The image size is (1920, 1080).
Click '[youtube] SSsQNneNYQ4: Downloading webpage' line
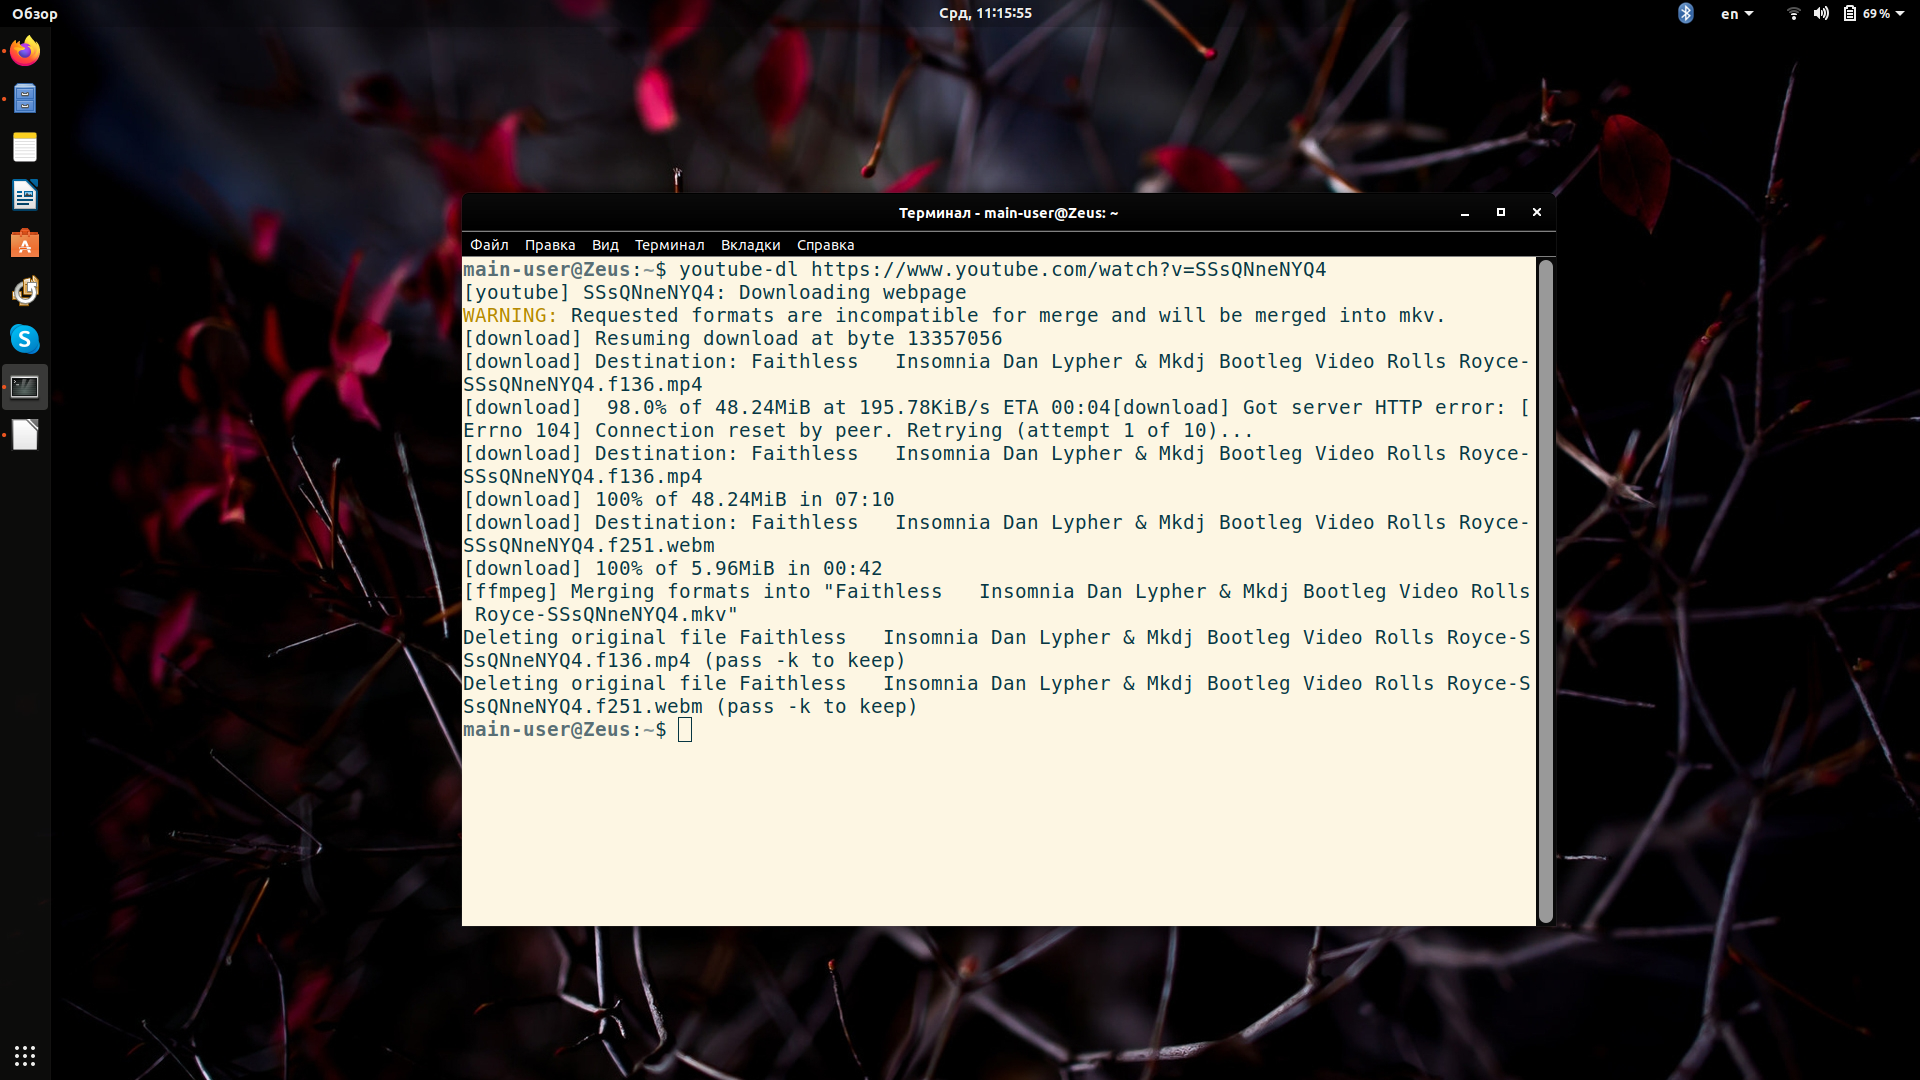715,292
